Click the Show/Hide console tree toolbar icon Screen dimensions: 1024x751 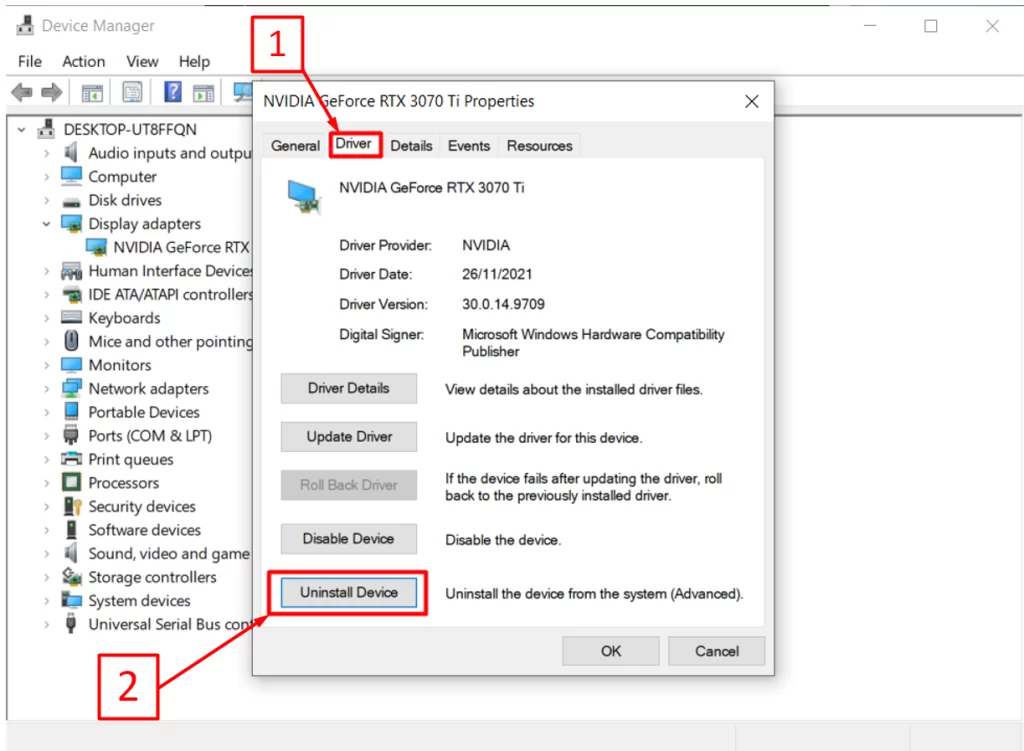coord(92,93)
